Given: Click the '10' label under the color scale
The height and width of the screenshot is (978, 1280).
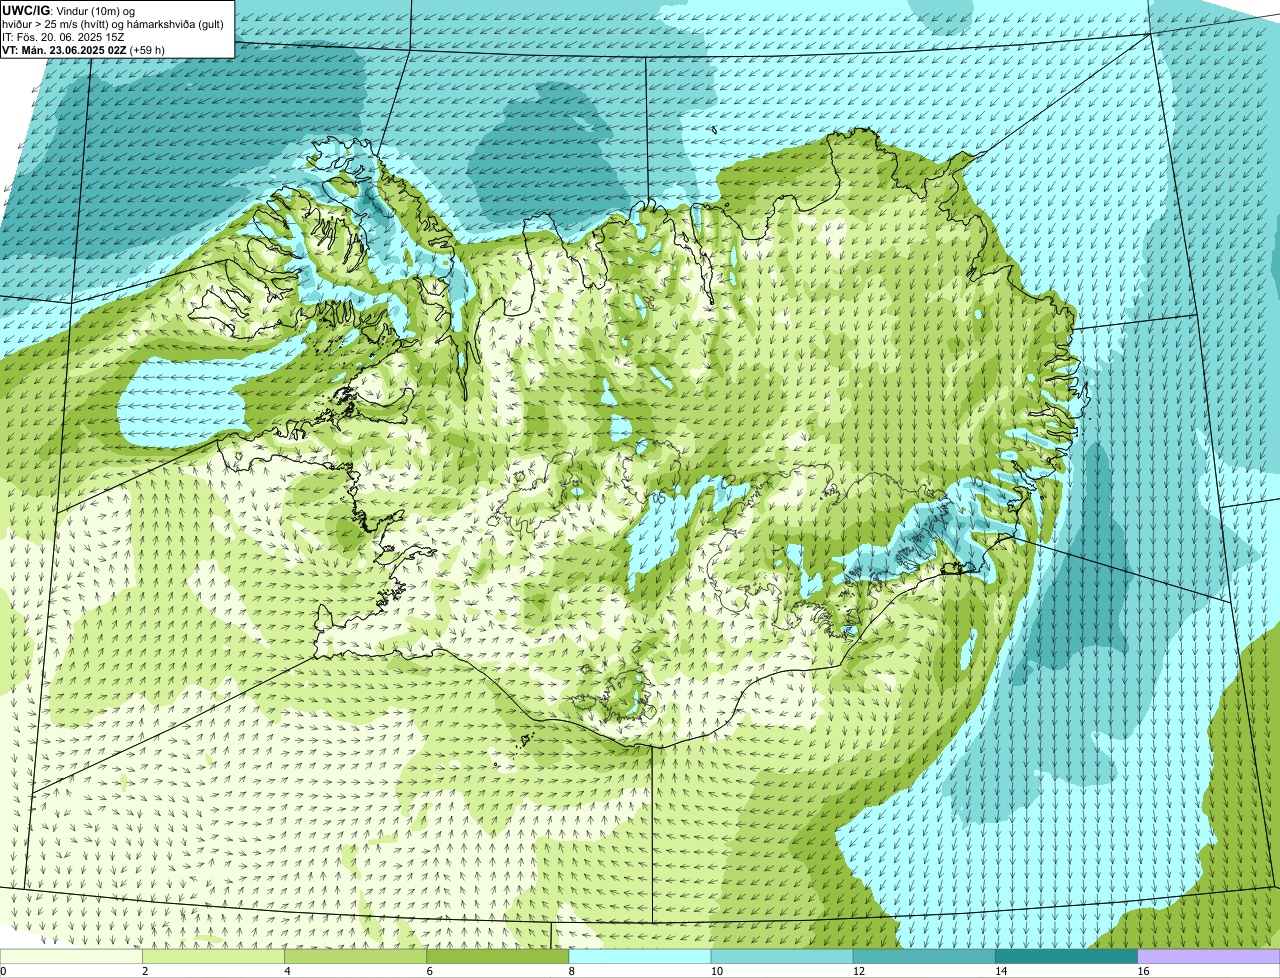Looking at the screenshot, I should [716, 971].
